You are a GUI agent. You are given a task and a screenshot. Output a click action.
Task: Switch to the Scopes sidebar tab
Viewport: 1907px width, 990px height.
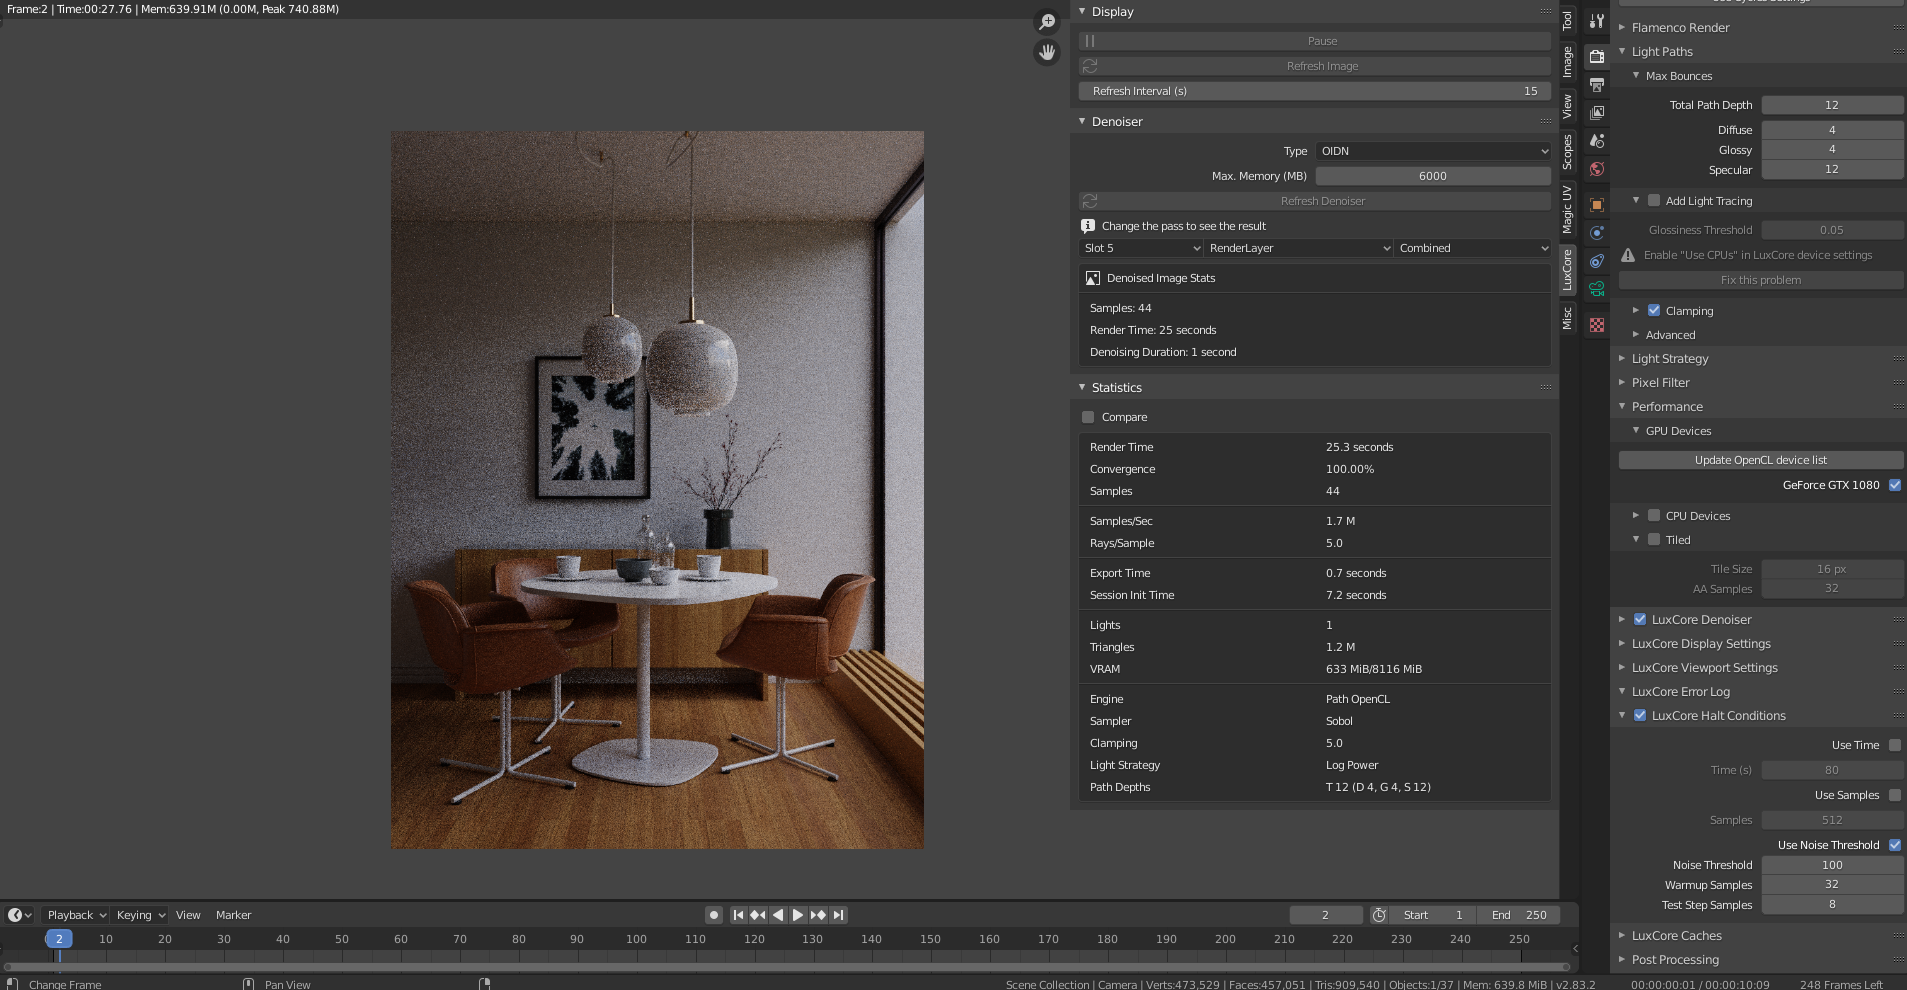click(x=1567, y=151)
